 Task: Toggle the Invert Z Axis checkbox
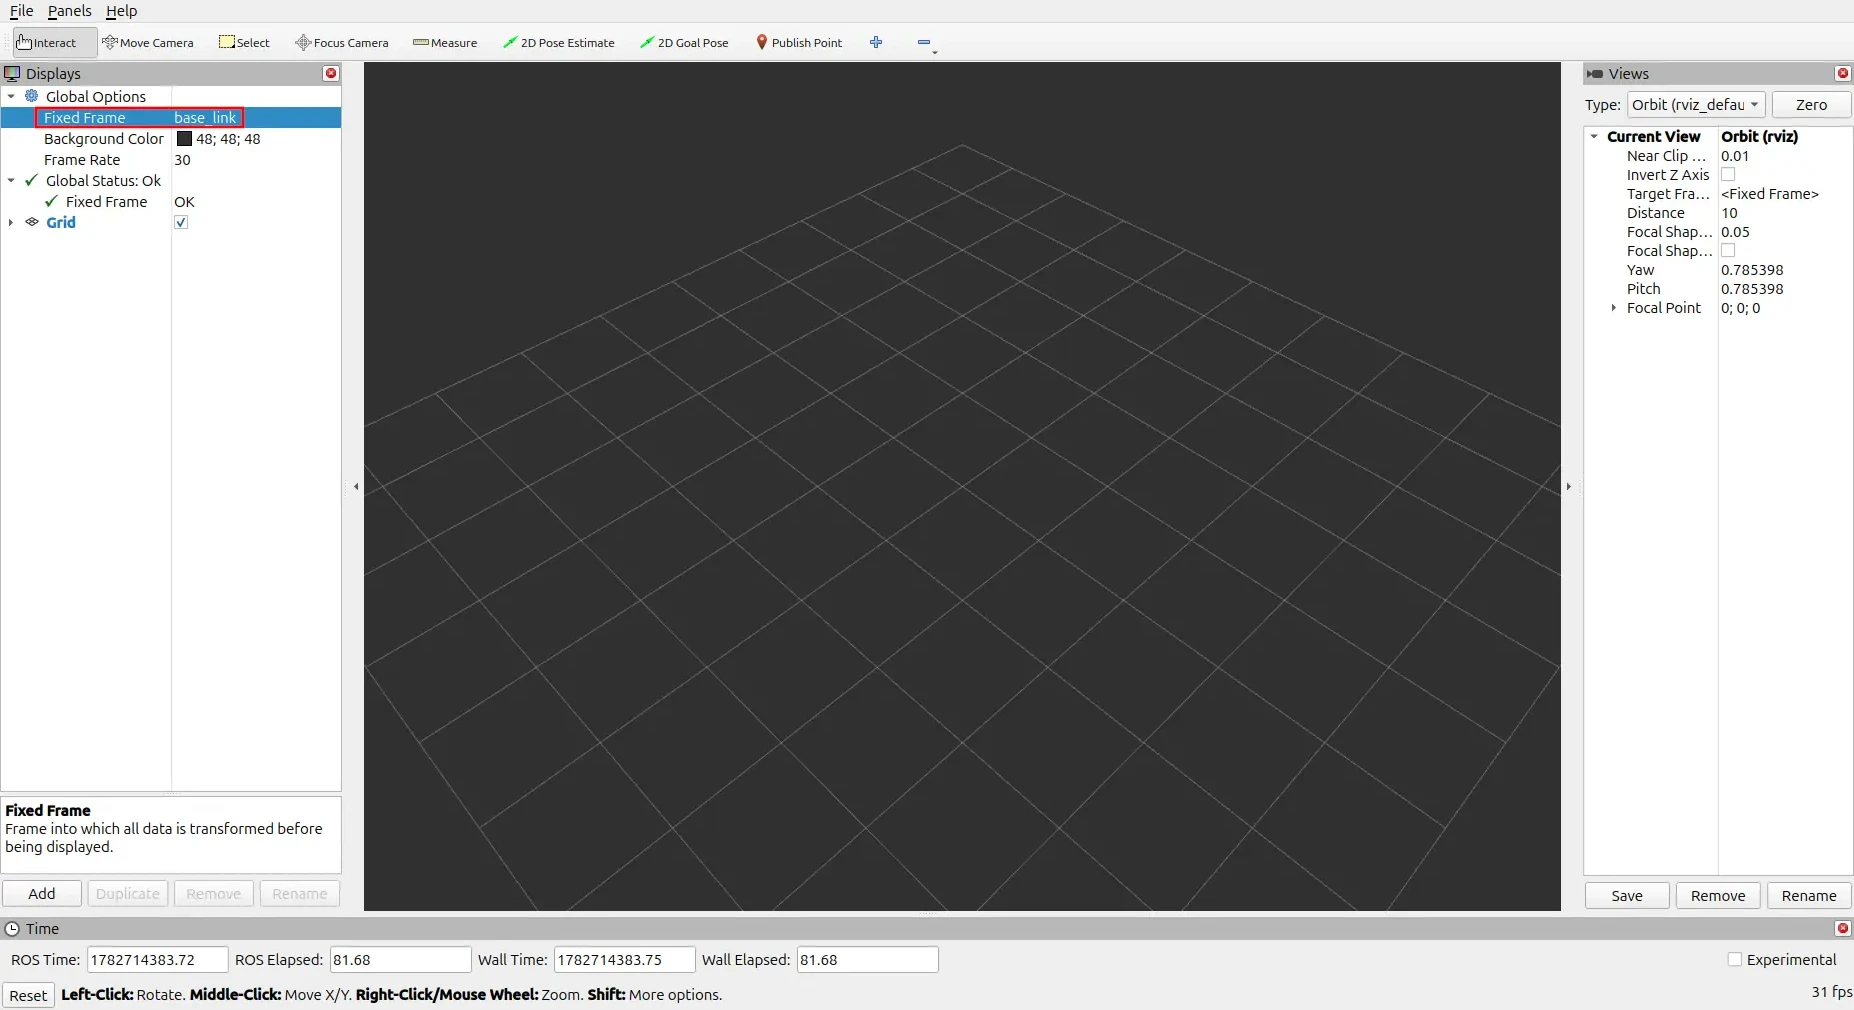click(x=1728, y=174)
